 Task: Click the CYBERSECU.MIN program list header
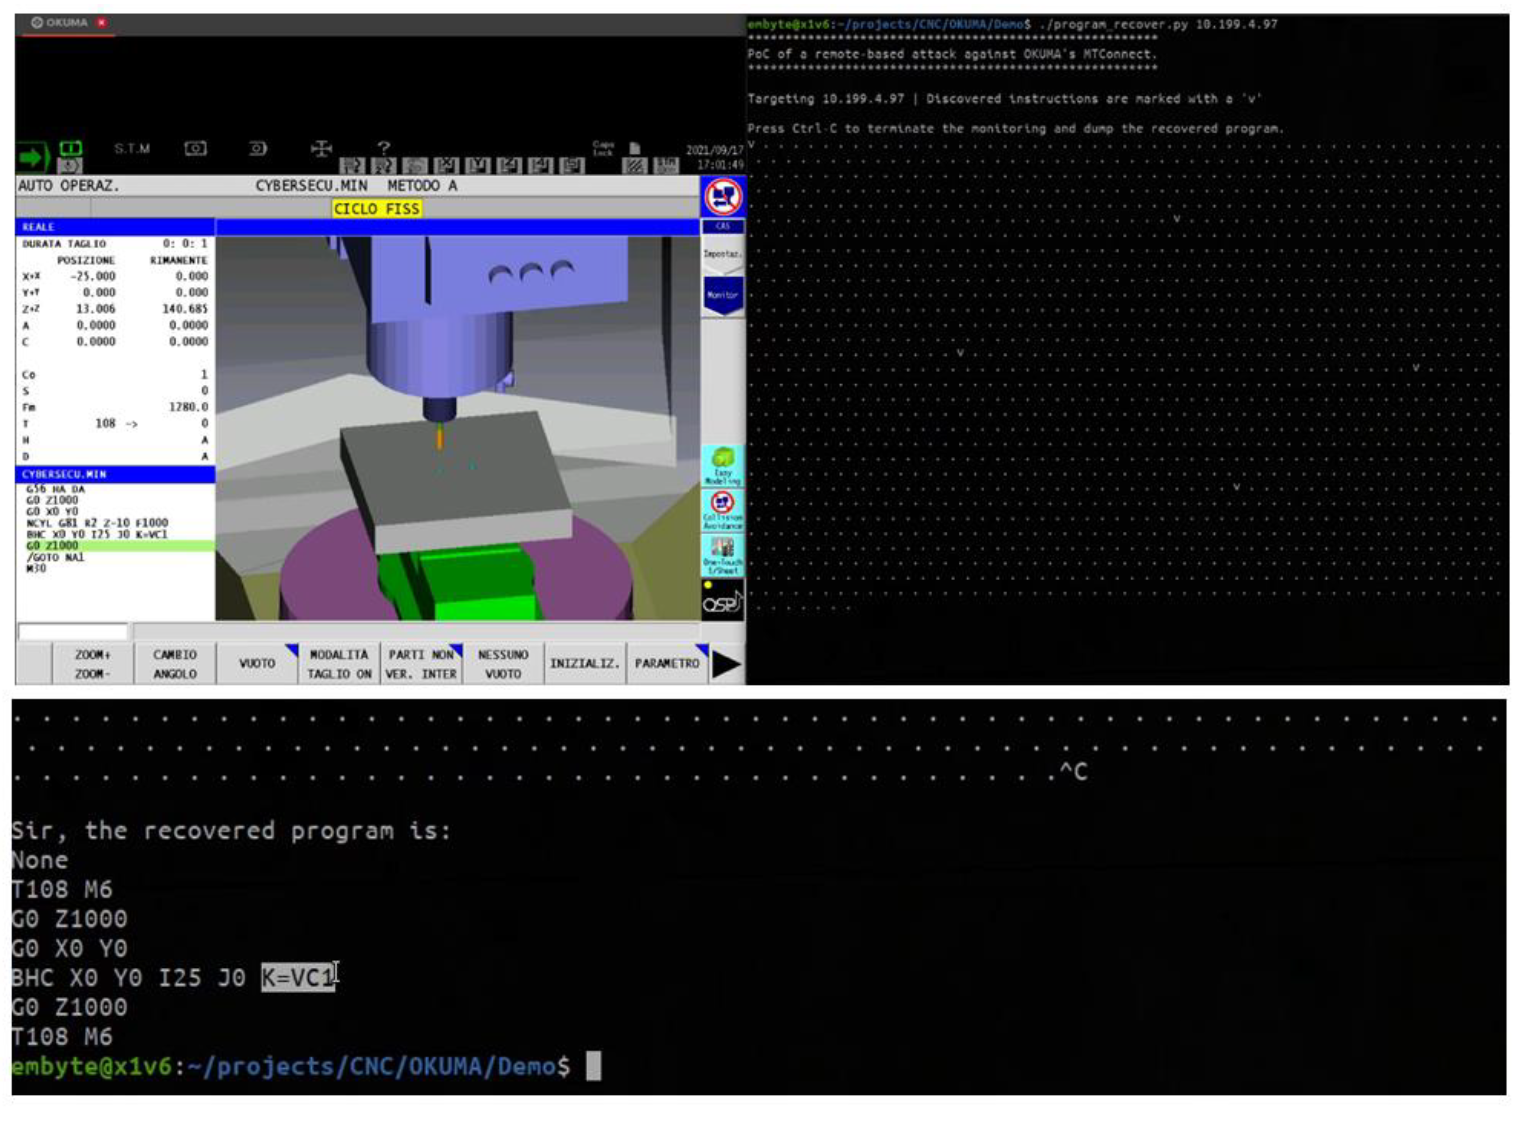pos(115,474)
